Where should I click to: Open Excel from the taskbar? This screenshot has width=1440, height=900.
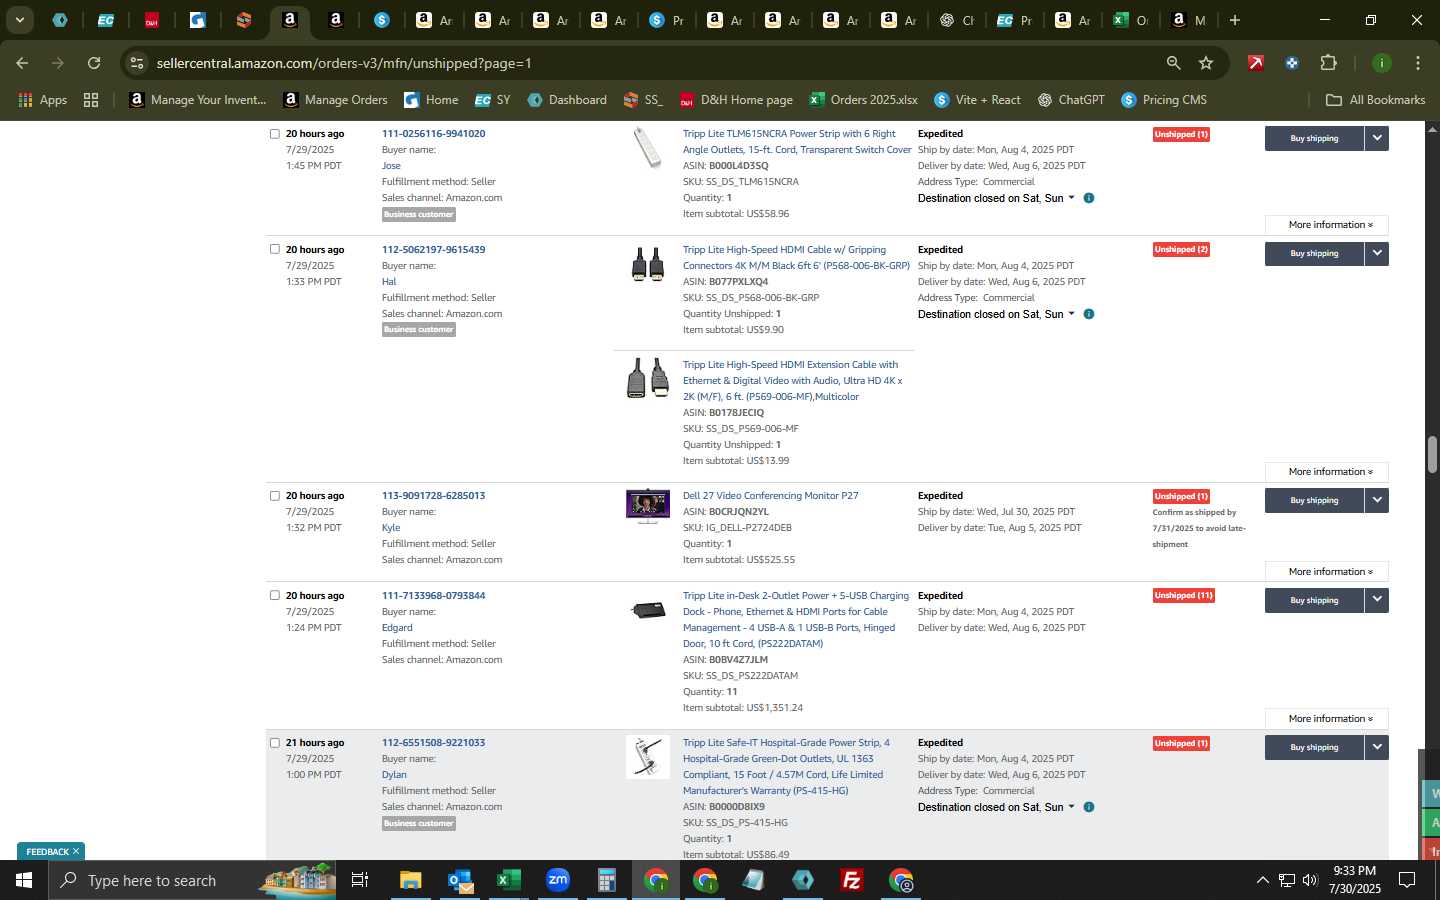[508, 880]
